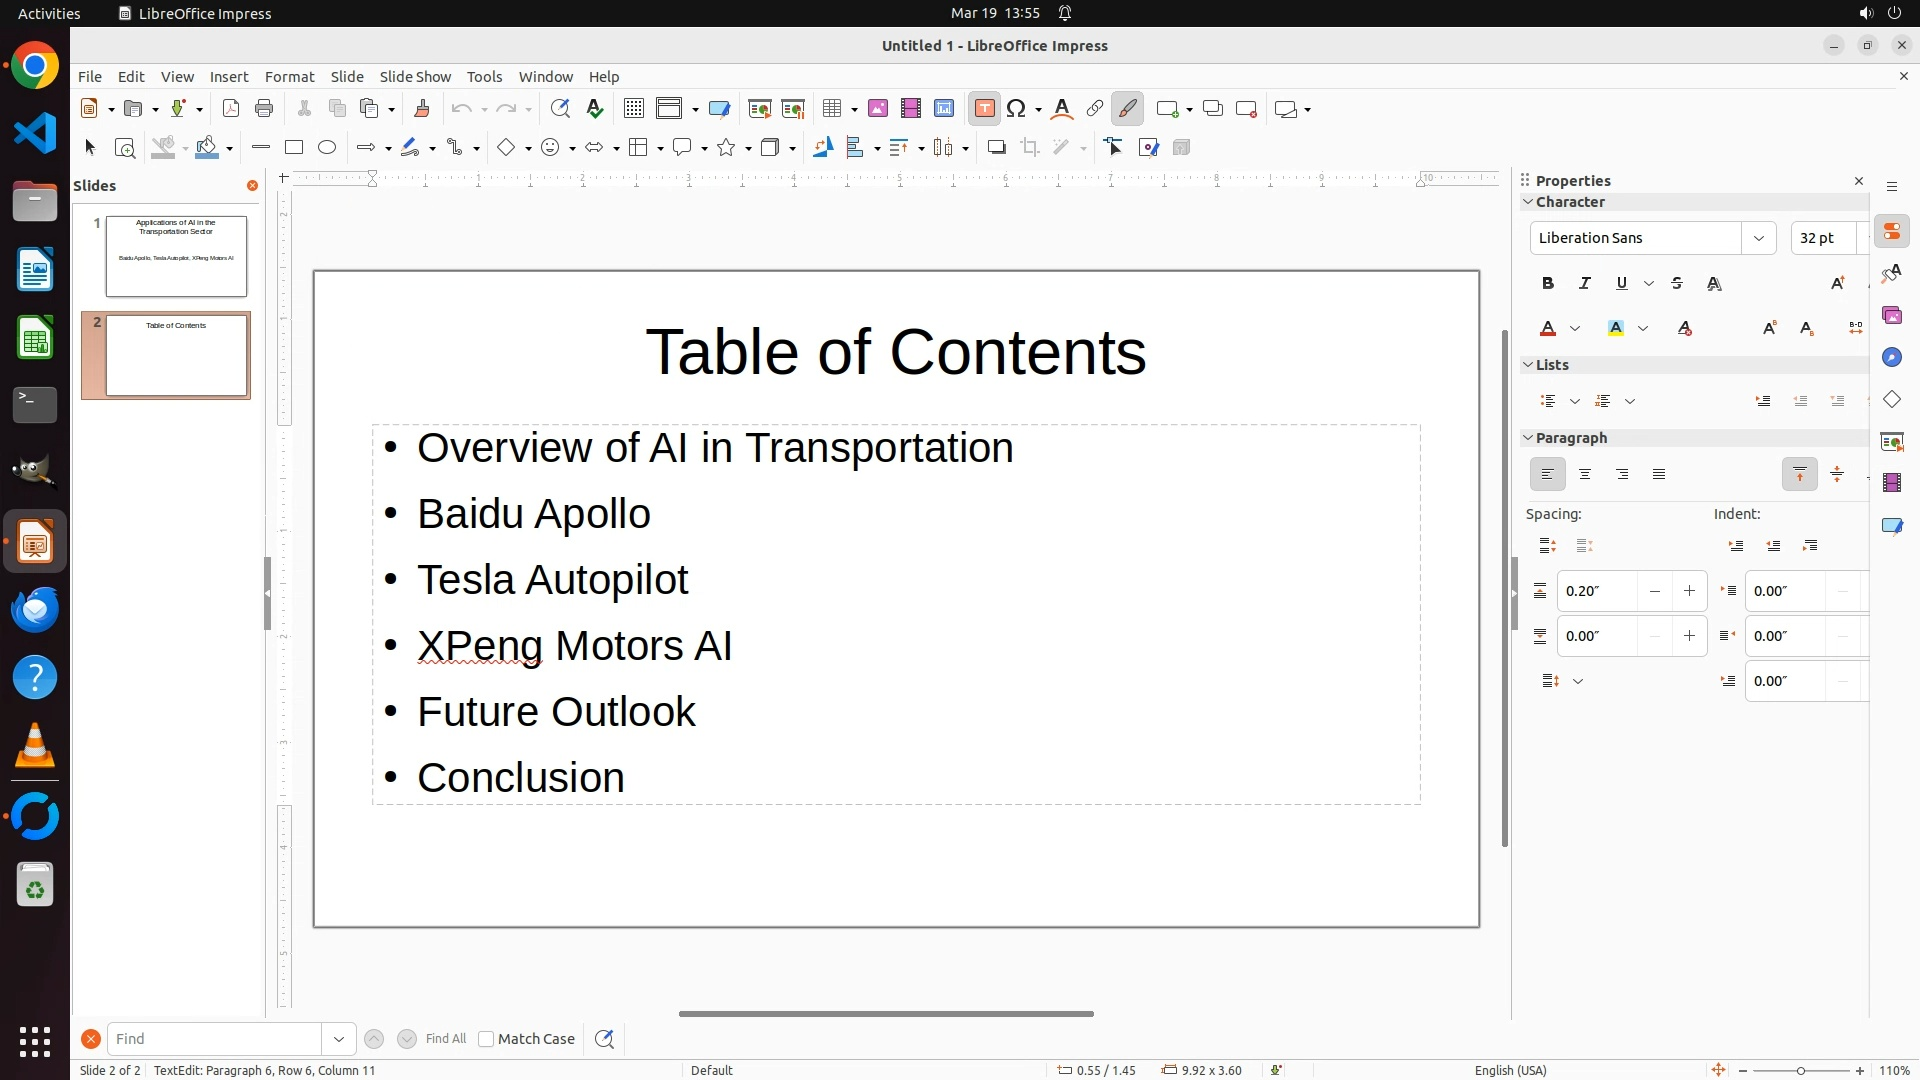
Task: Toggle Center paragraph alignment
Action: [1584, 475]
